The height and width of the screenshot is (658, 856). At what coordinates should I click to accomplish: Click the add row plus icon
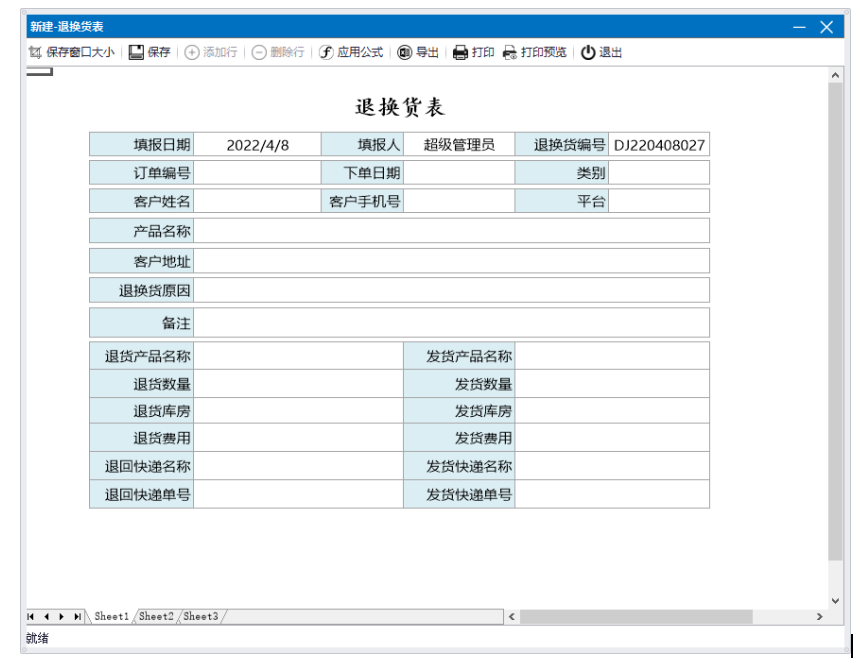[192, 52]
